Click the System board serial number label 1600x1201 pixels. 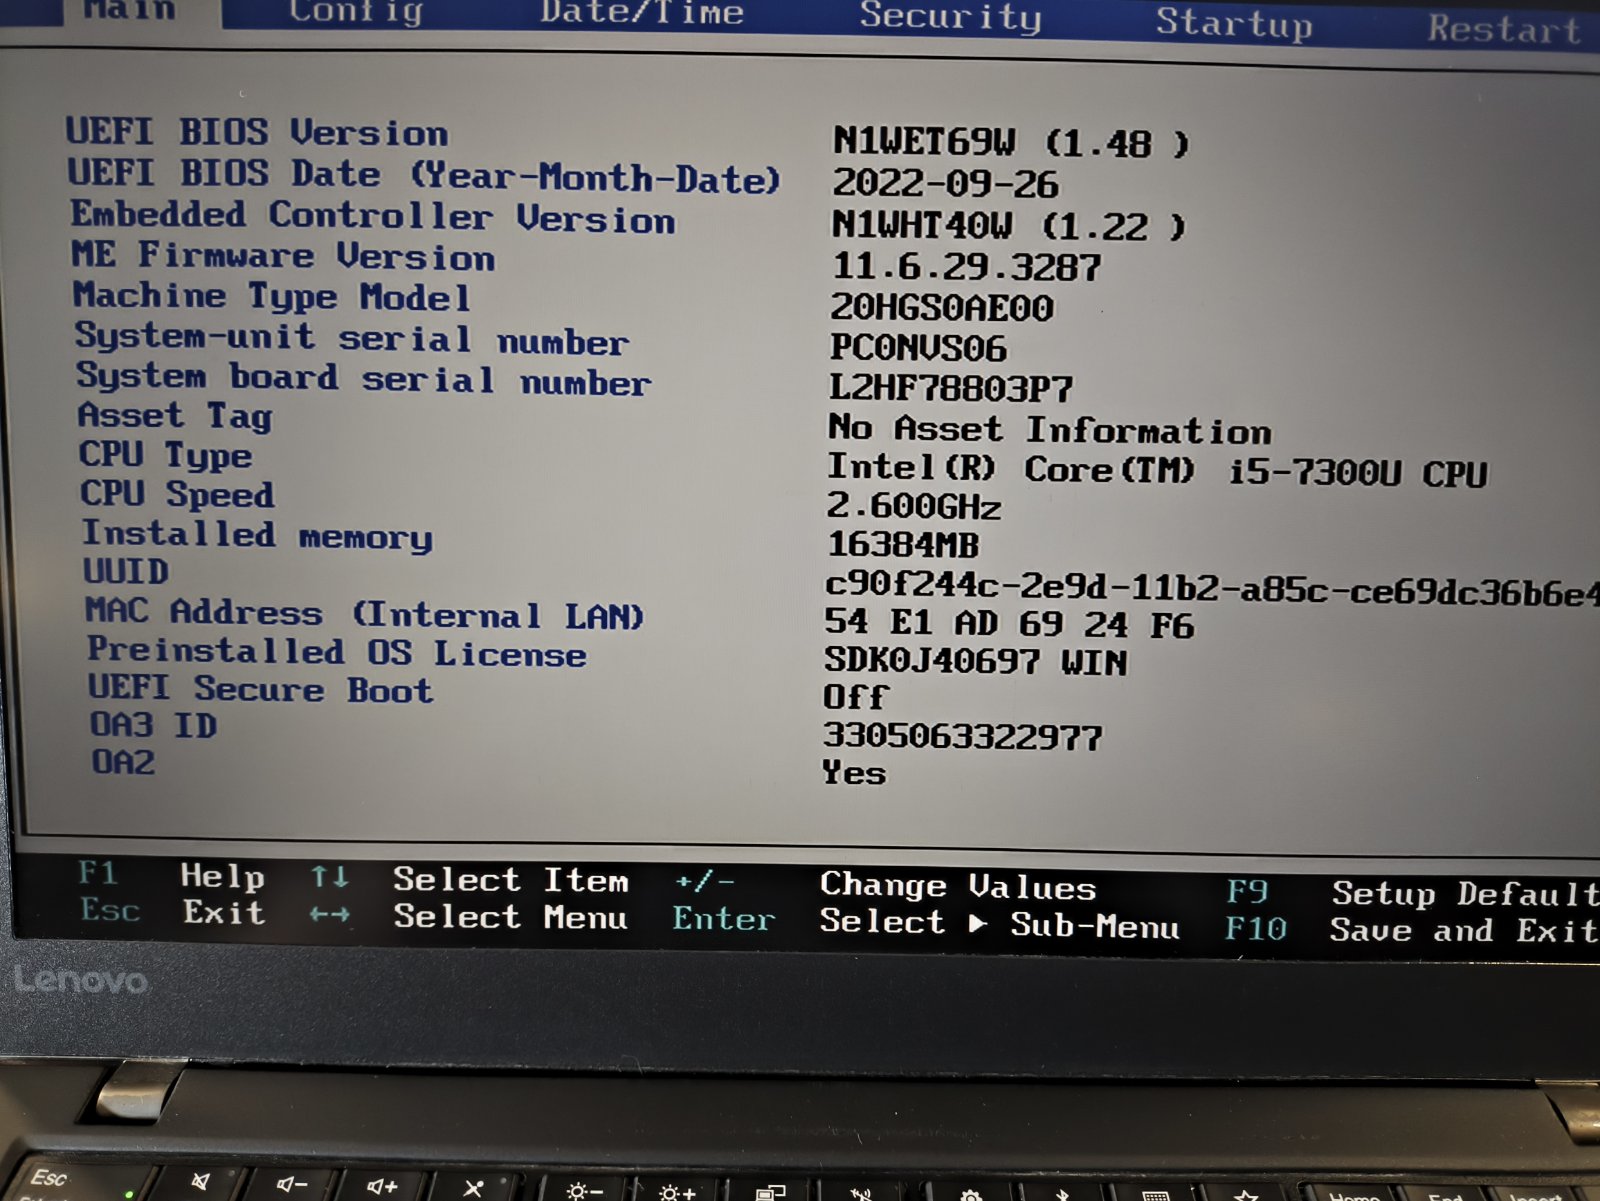[x=364, y=378]
